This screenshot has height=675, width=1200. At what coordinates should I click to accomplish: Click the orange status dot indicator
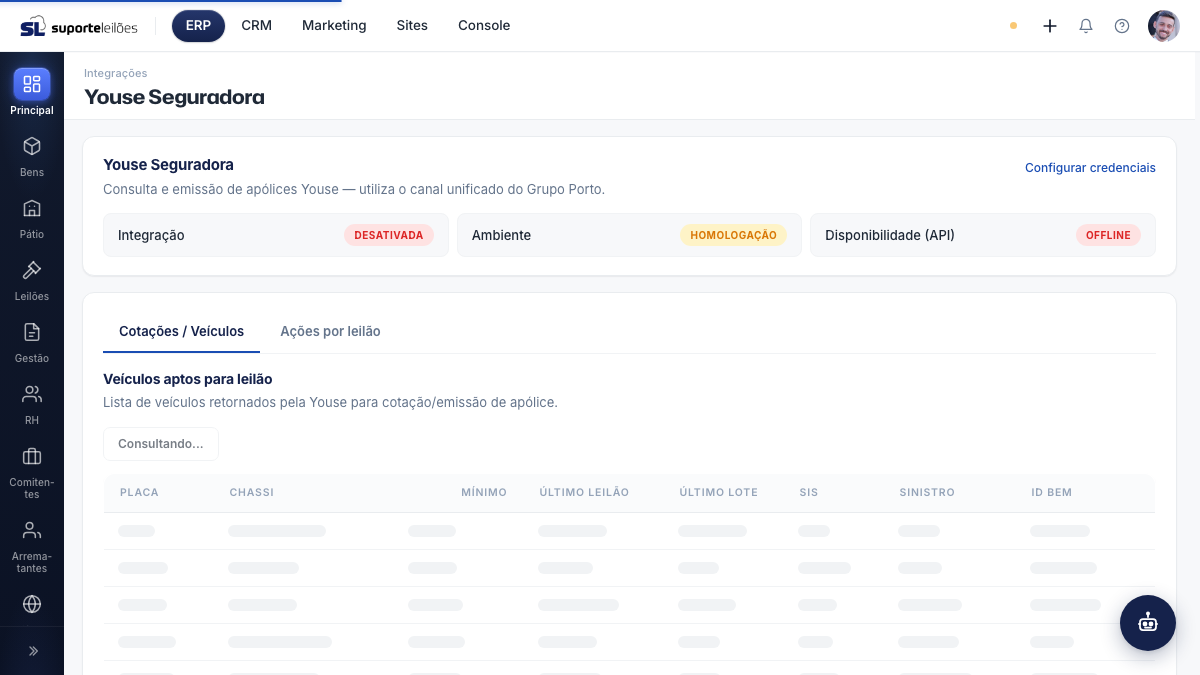[1013, 26]
